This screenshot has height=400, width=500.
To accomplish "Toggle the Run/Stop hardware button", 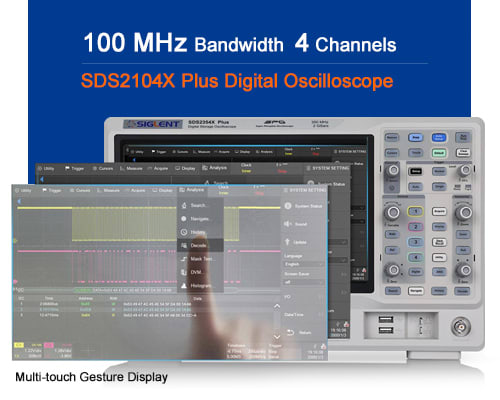I will click(x=463, y=137).
